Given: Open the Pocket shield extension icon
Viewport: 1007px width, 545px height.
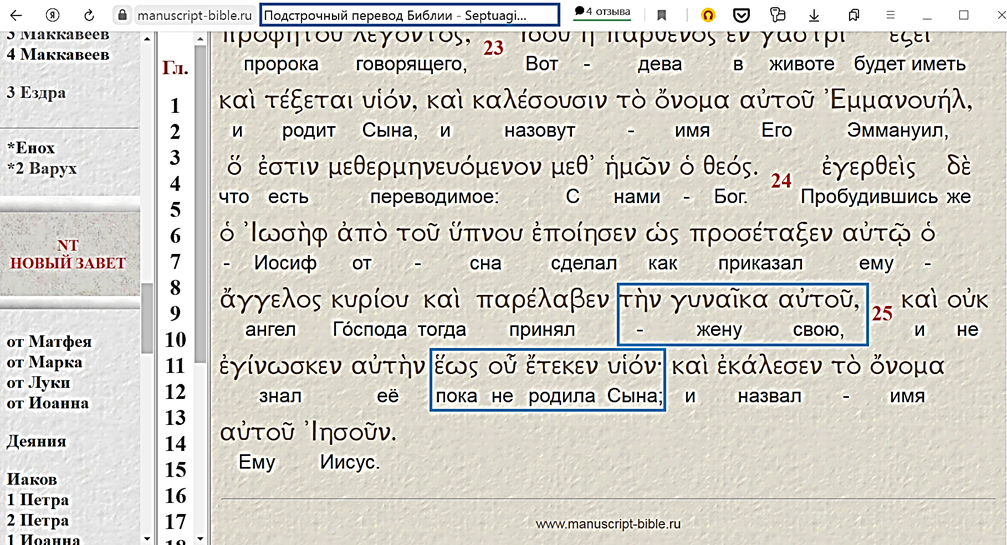Looking at the screenshot, I should (741, 15).
